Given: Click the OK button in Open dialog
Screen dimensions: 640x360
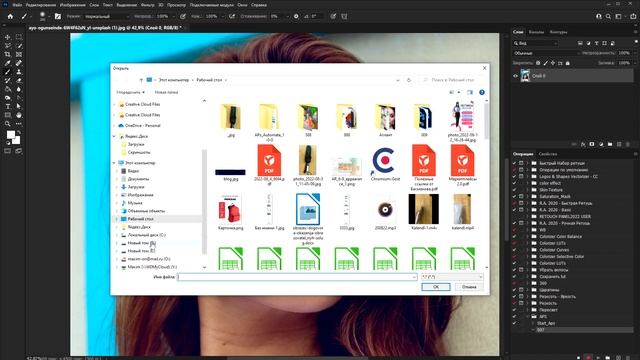Looking at the screenshot, I should (436, 287).
